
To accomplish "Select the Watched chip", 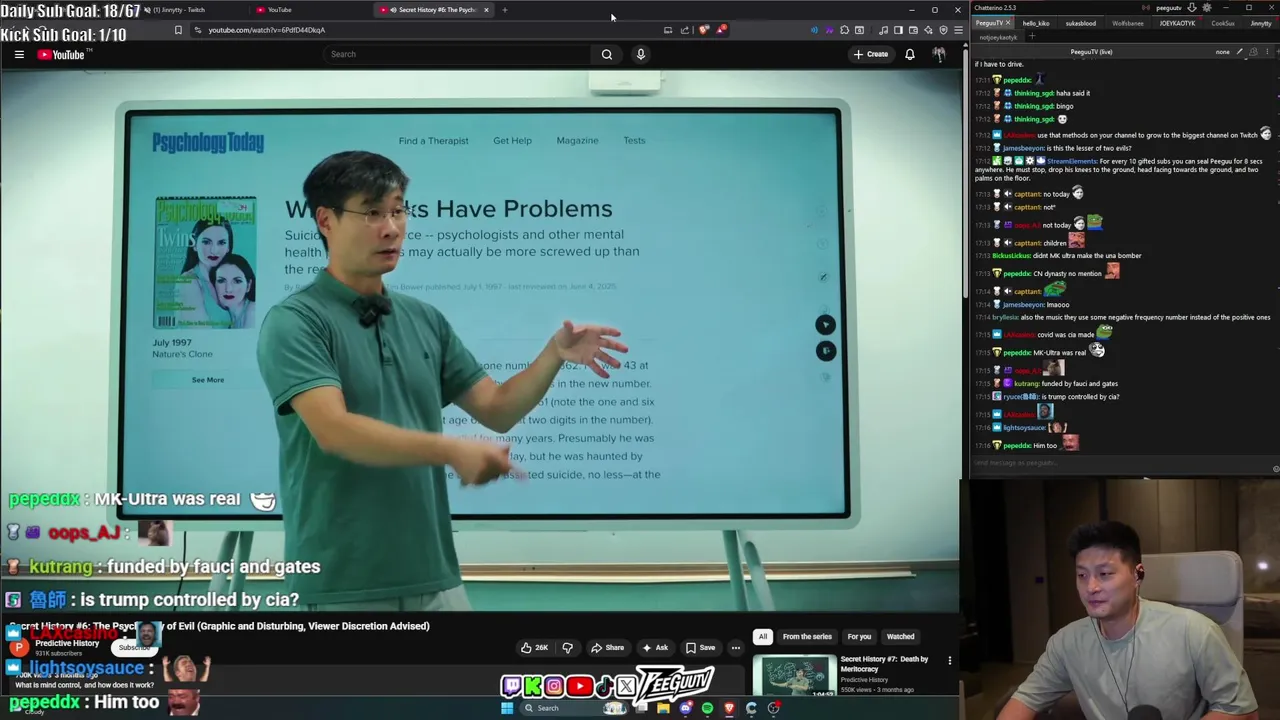I will [900, 636].
